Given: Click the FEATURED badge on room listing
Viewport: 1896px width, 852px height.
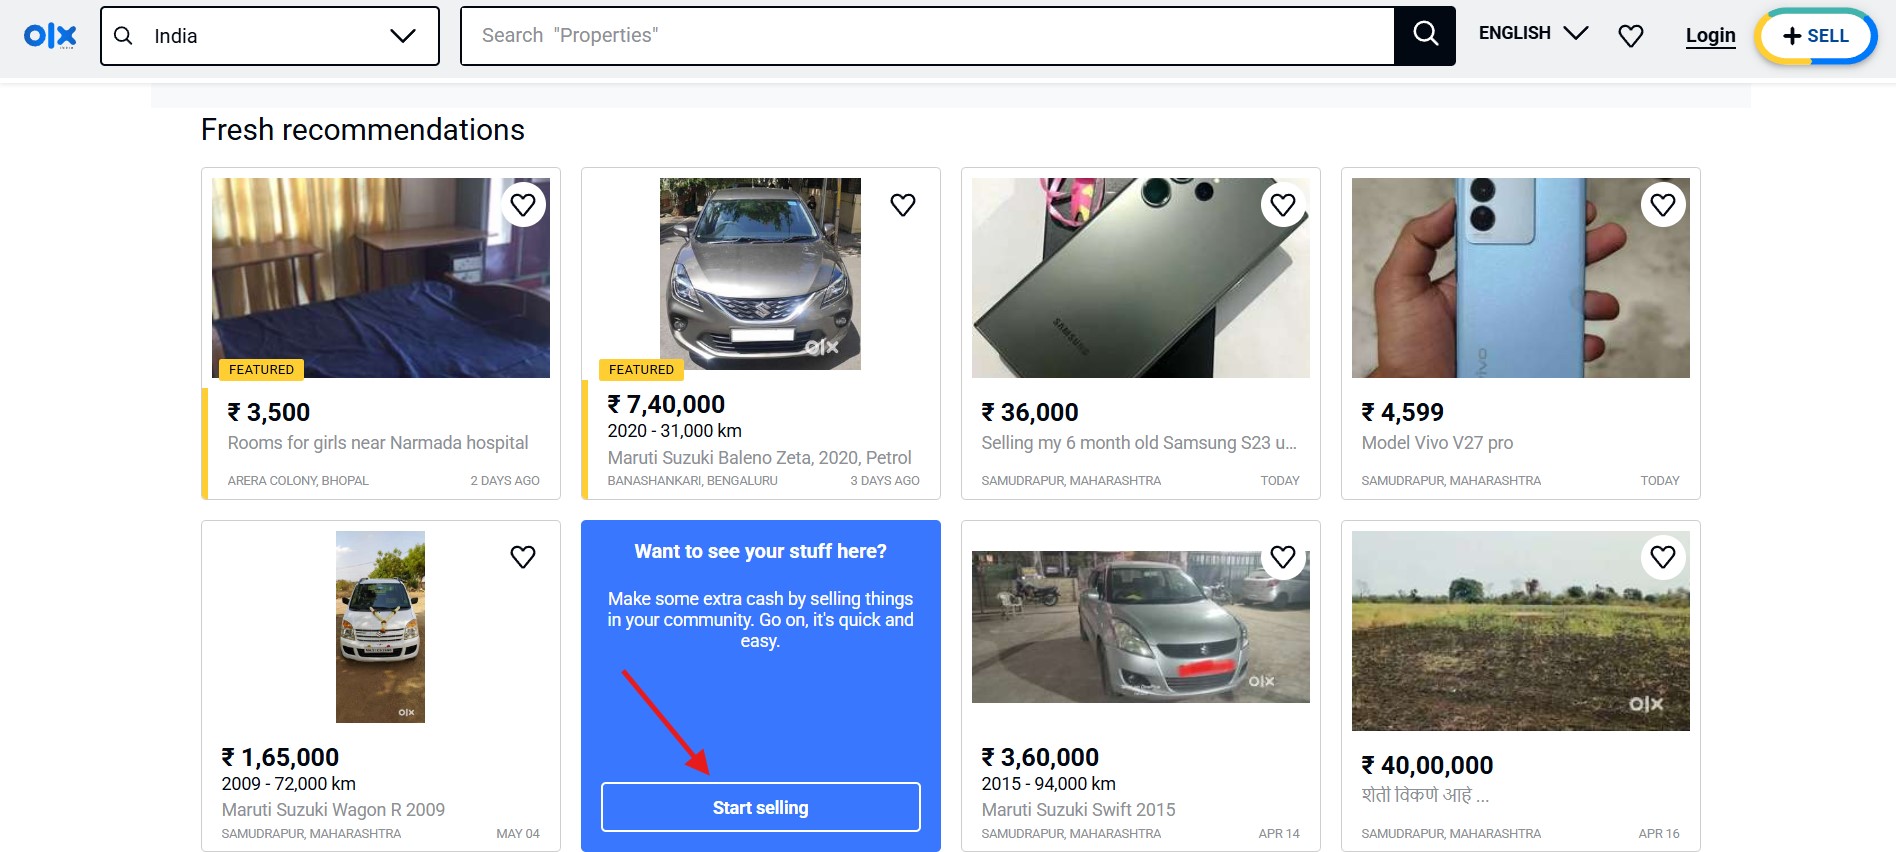Looking at the screenshot, I should coord(261,370).
